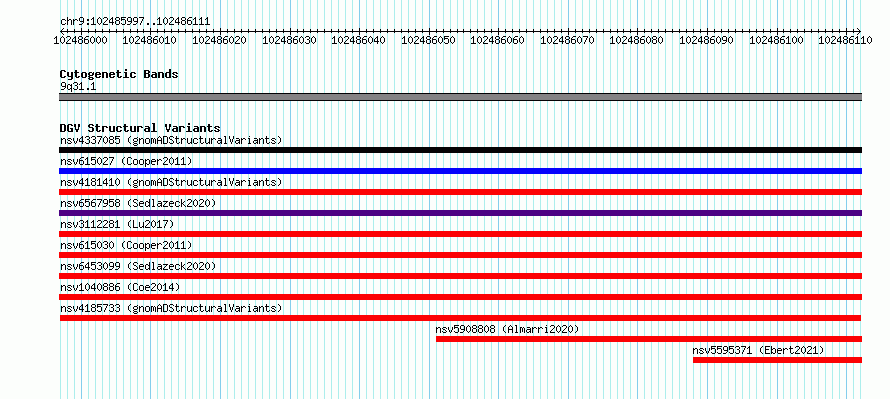Open nsv615030 (Cooper2011) label
The image size is (890, 399).
coord(126,245)
